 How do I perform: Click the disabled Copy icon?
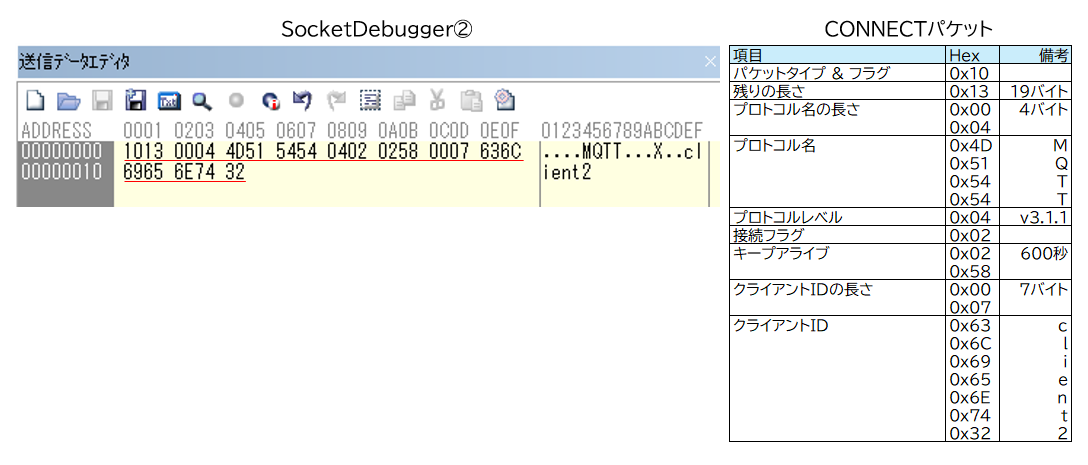pyautogui.click(x=404, y=101)
